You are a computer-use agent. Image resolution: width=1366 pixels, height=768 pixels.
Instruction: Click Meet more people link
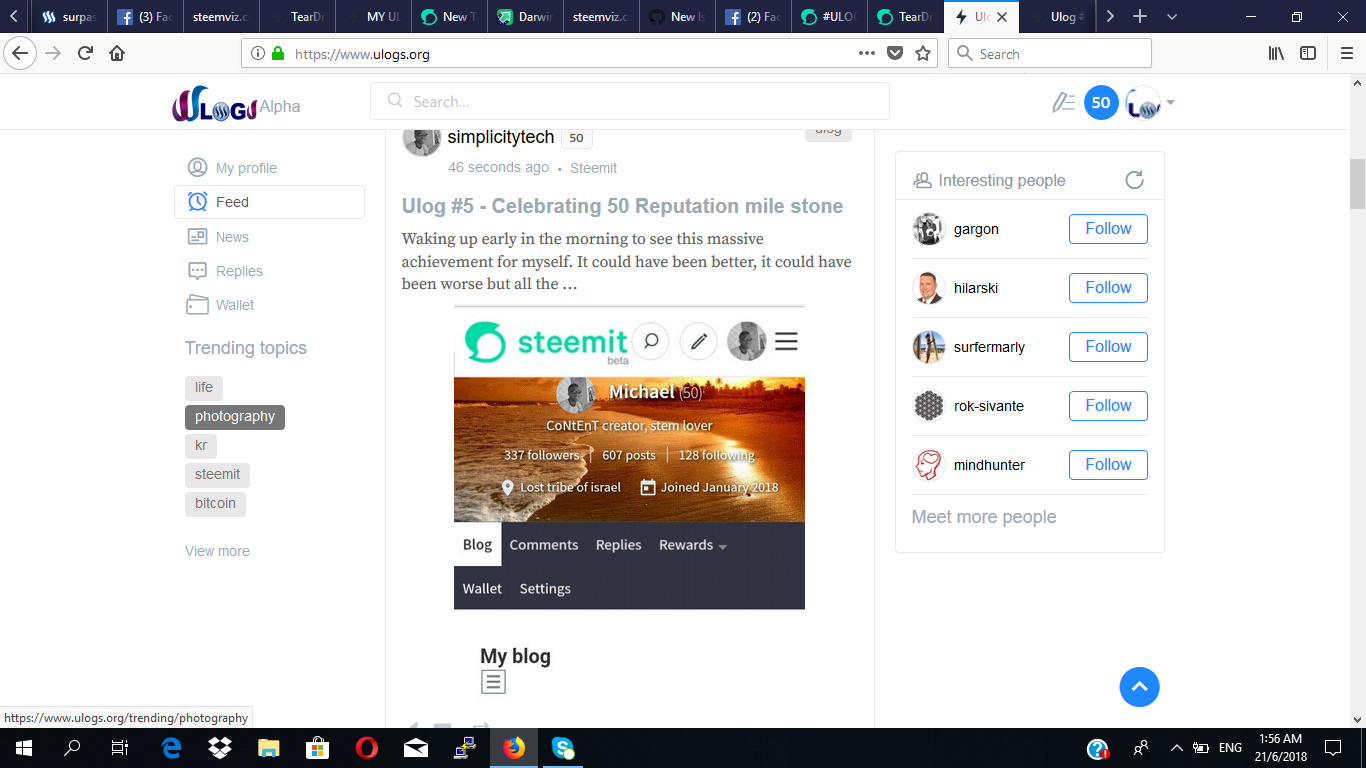[984, 517]
